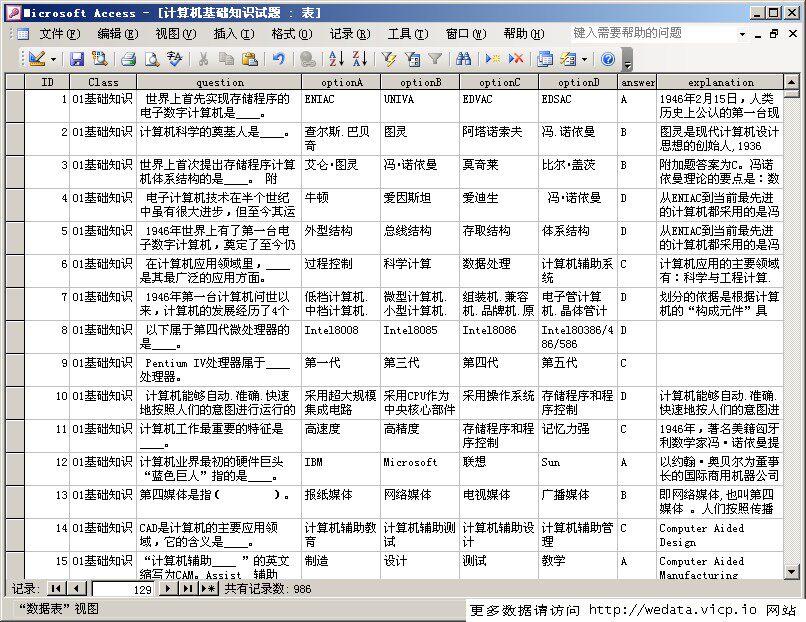806x622 pixels.
Task: Apply Filter By Selection icon
Action: point(389,59)
